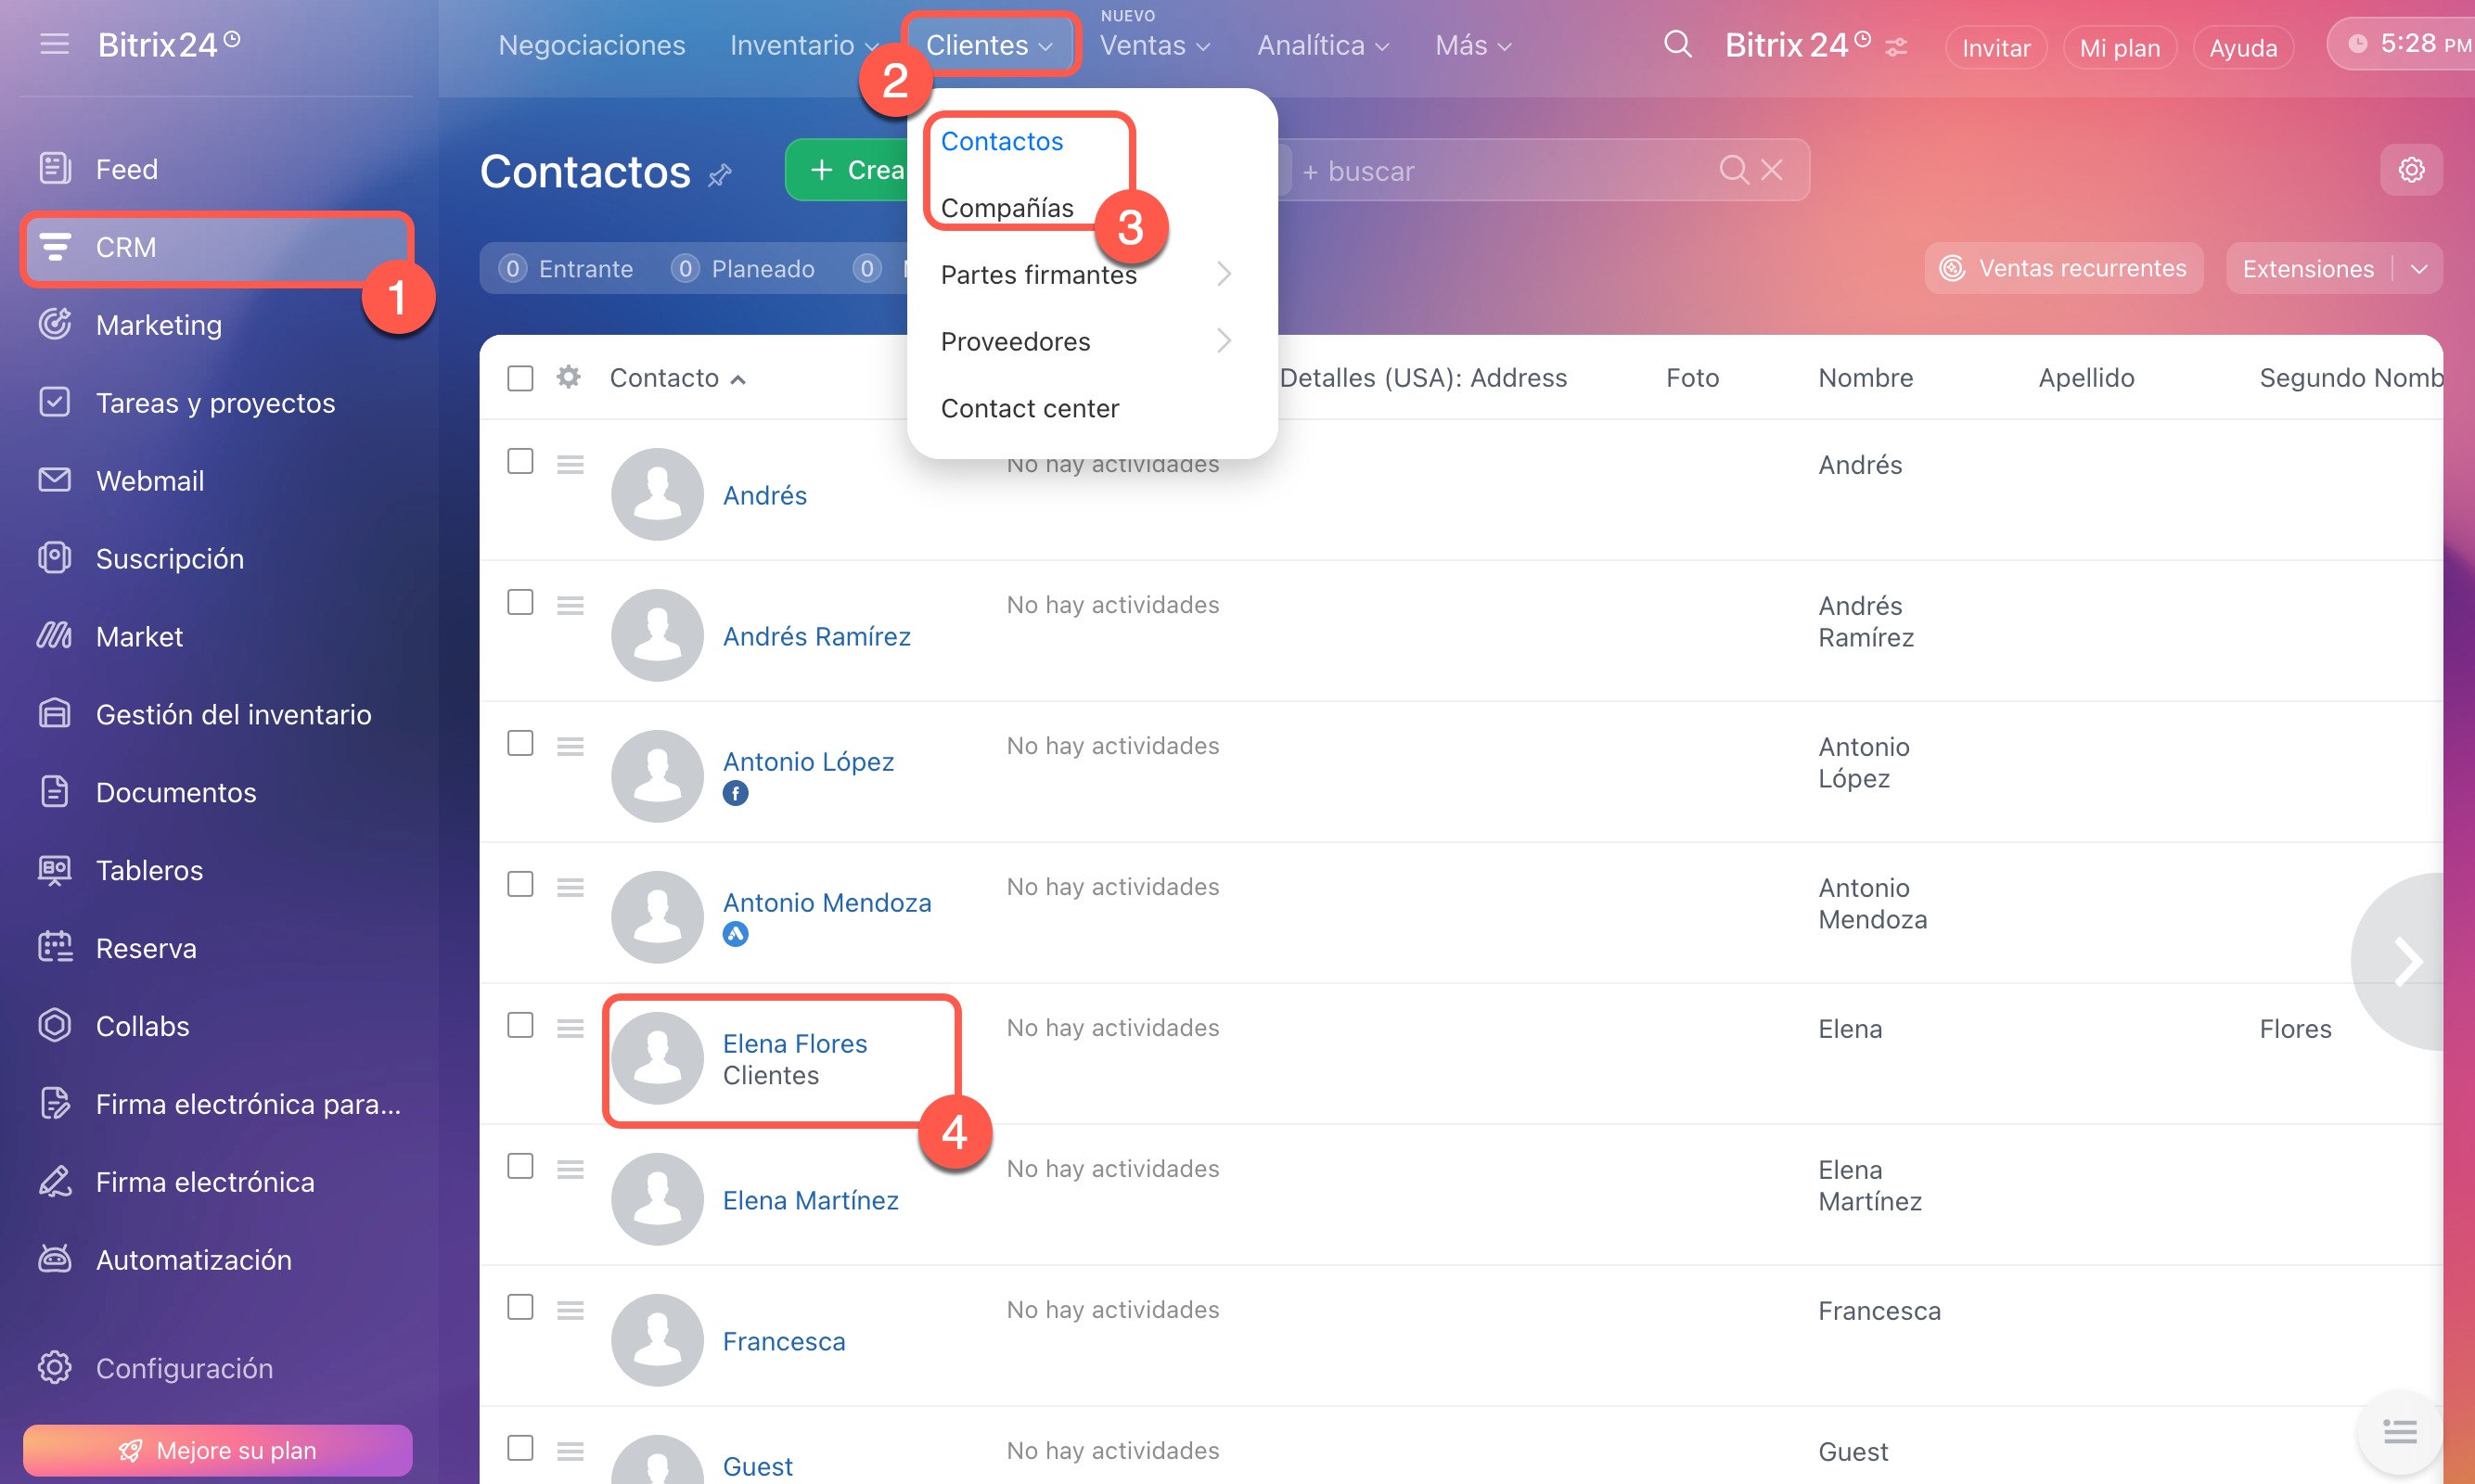
Task: Open the search magnifier in top bar
Action: [x=1677, y=45]
